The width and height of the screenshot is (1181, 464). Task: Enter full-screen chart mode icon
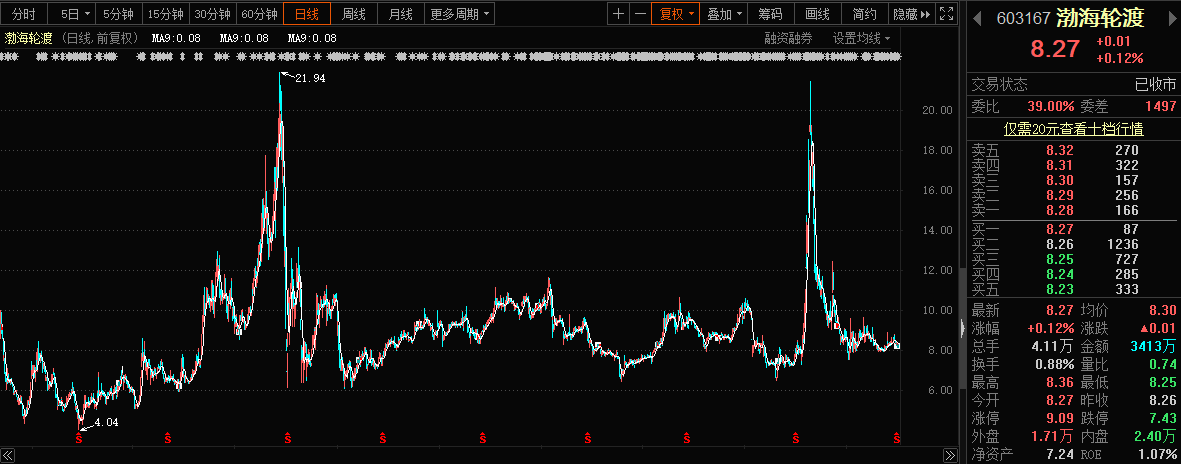point(948,14)
